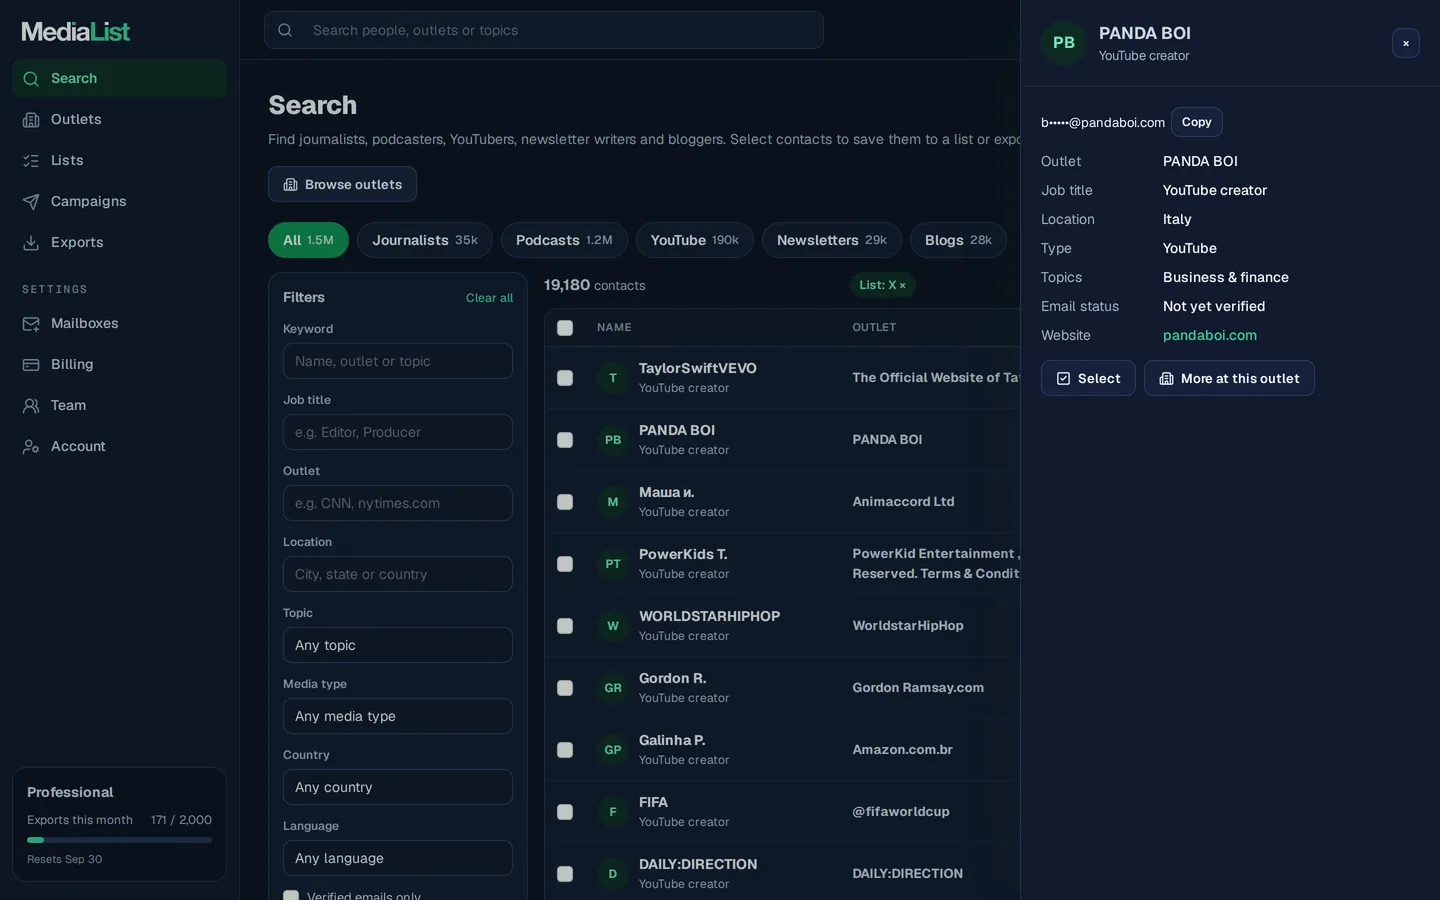
Task: Select the Newsletters tab
Action: pyautogui.click(x=832, y=240)
